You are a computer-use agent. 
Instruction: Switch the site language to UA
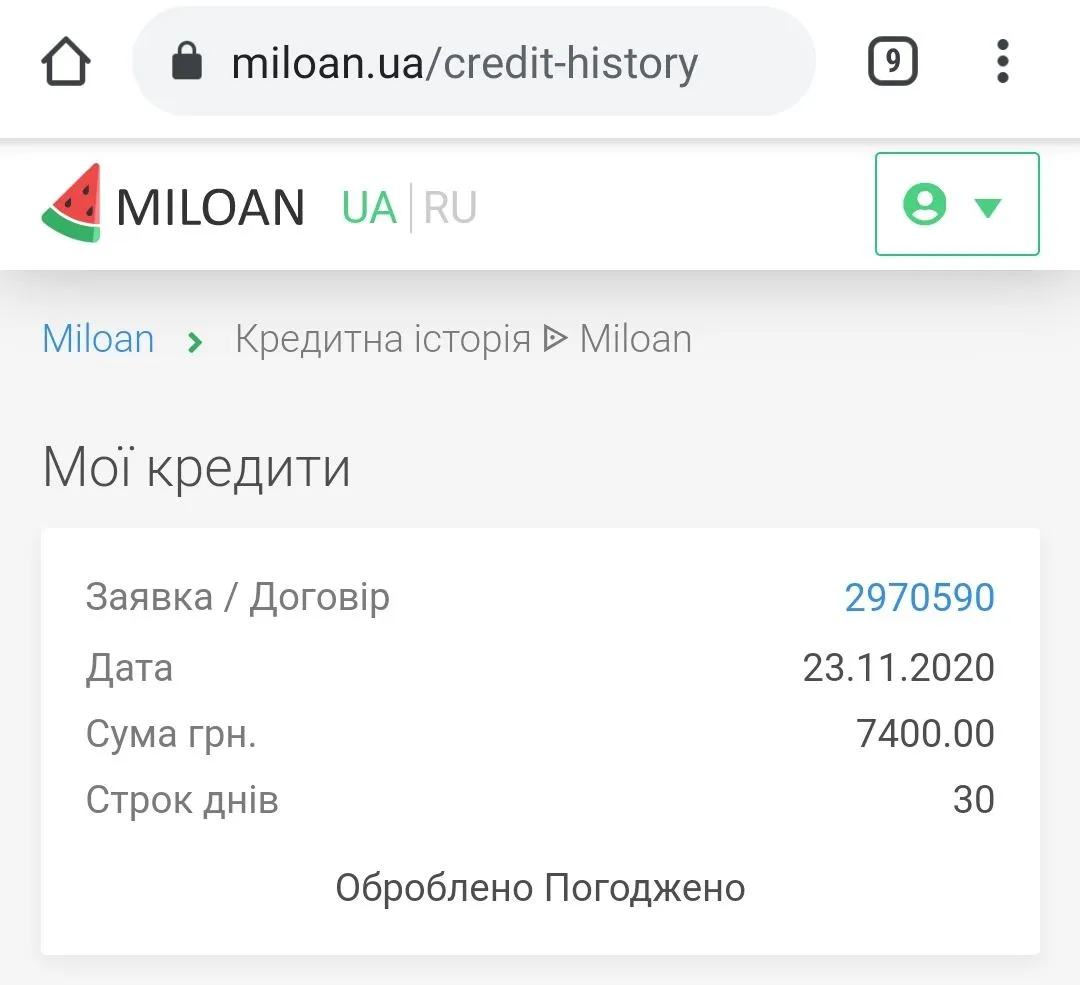coord(369,208)
